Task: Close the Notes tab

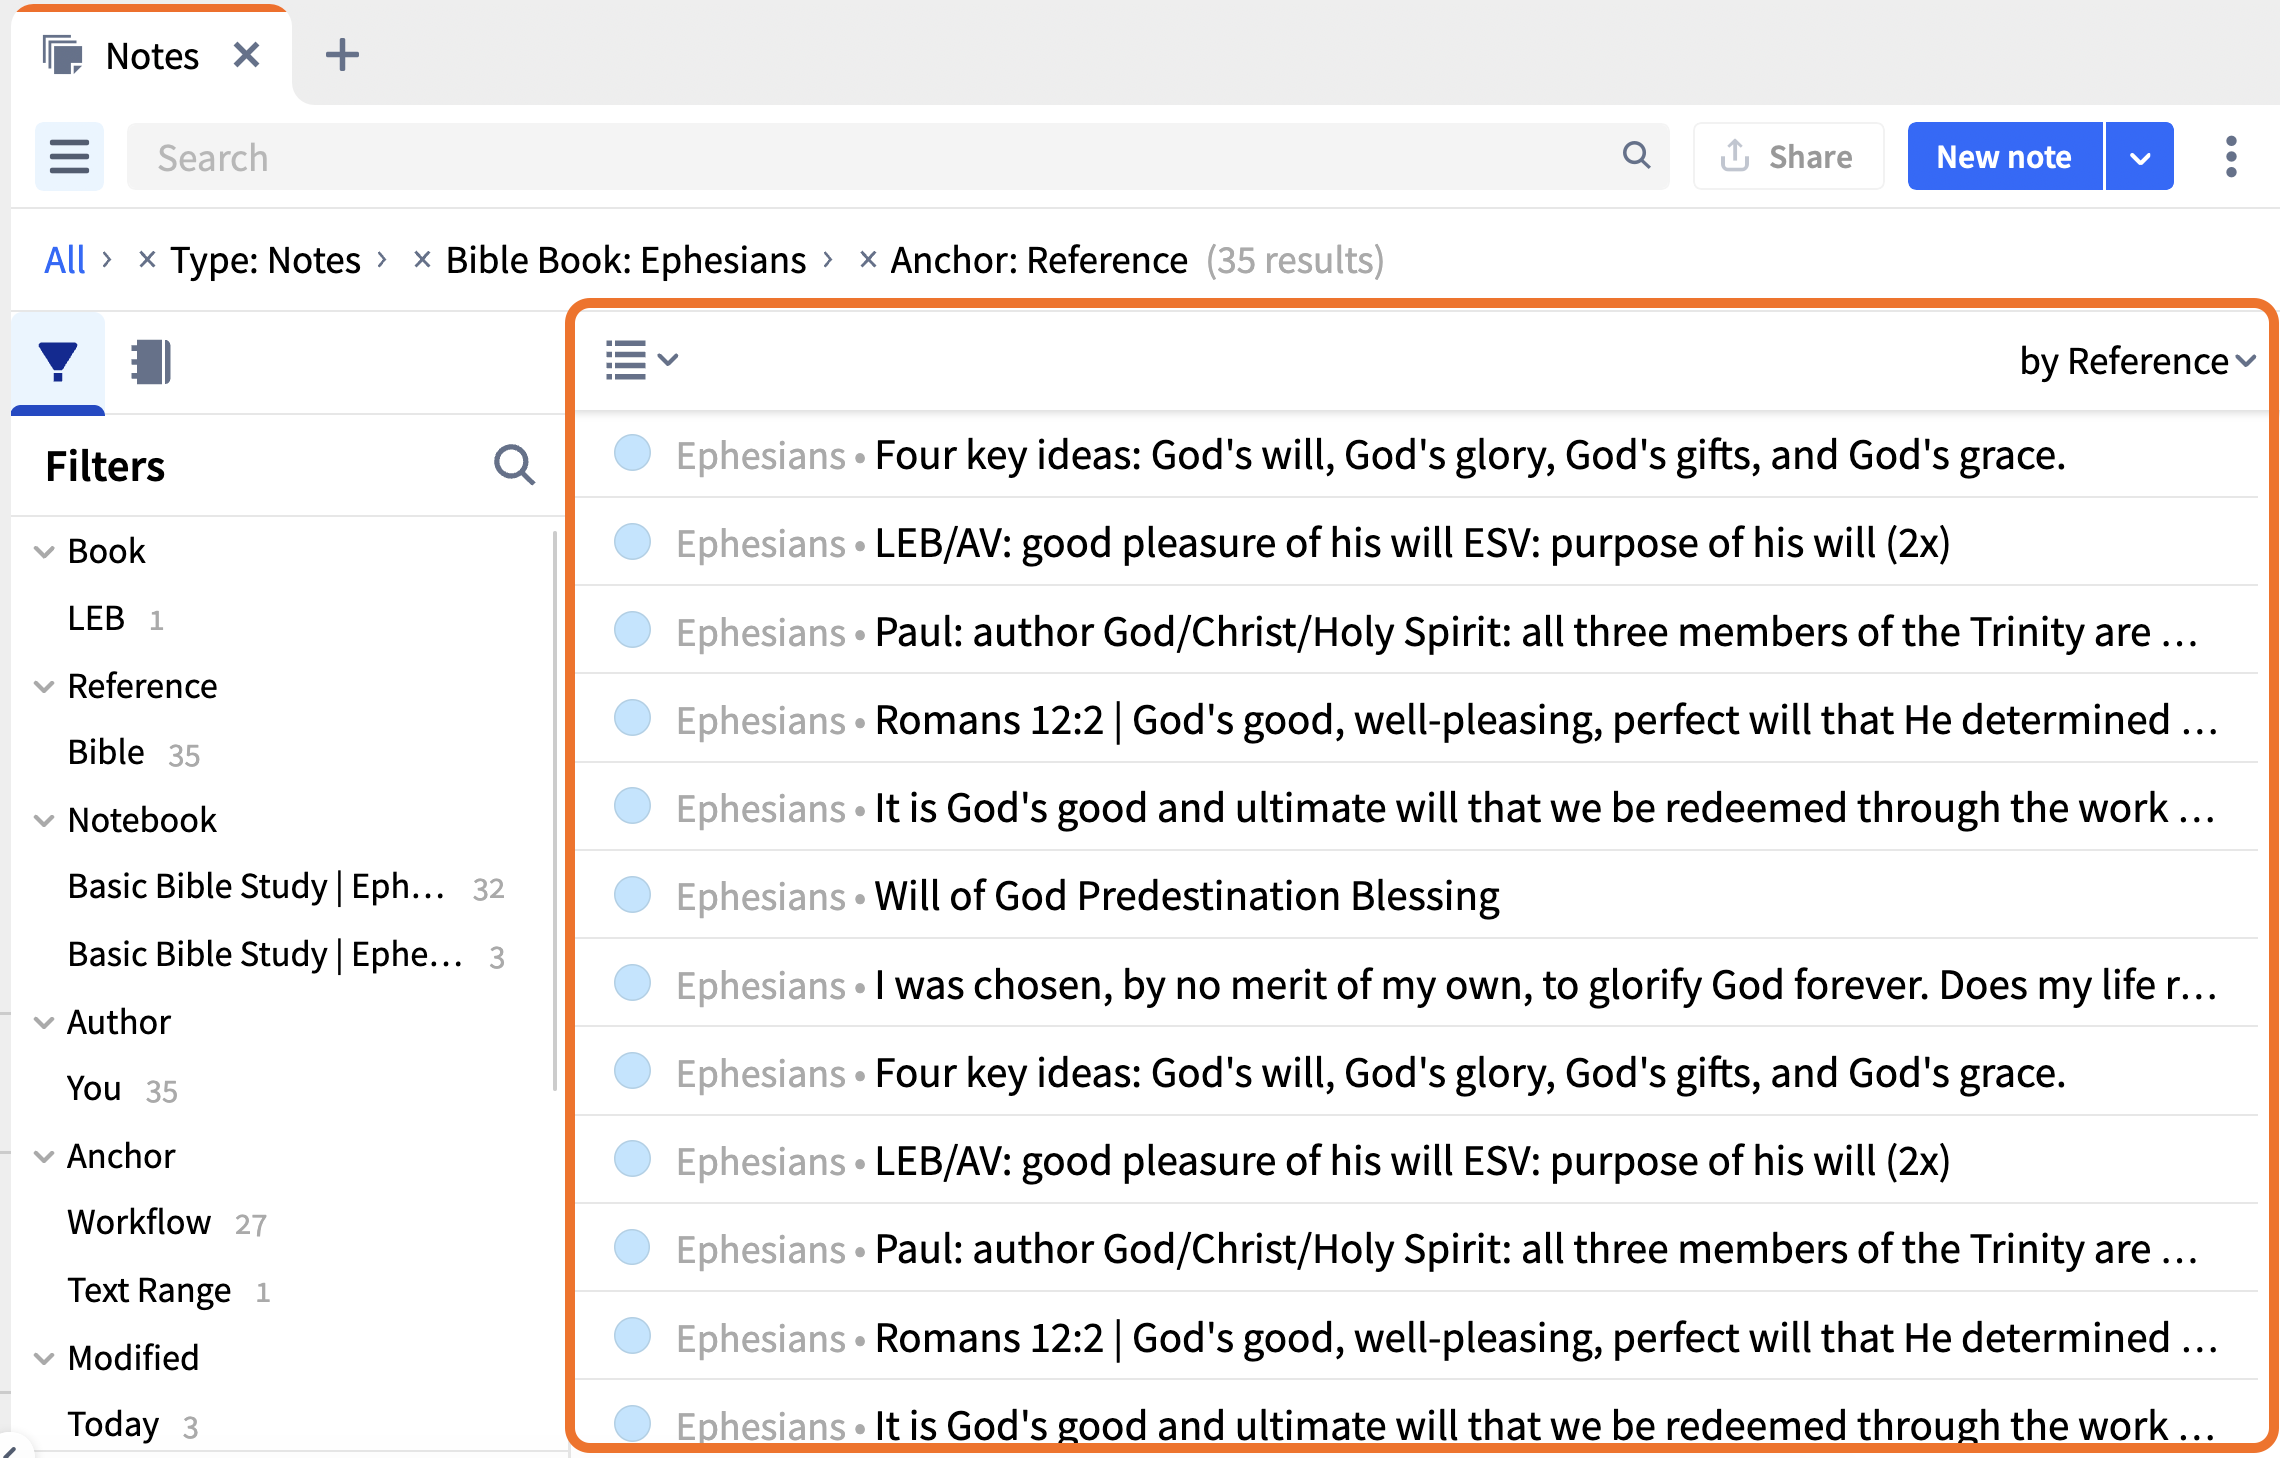Action: (x=246, y=55)
